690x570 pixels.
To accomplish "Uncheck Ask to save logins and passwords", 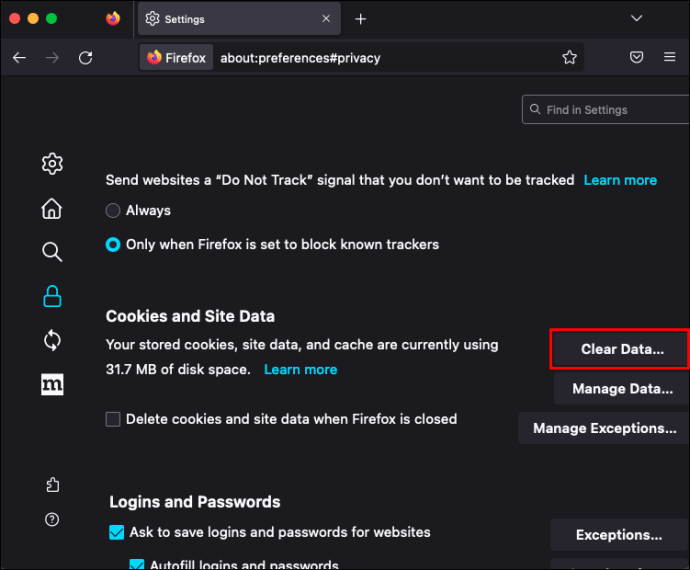I will click(117, 532).
